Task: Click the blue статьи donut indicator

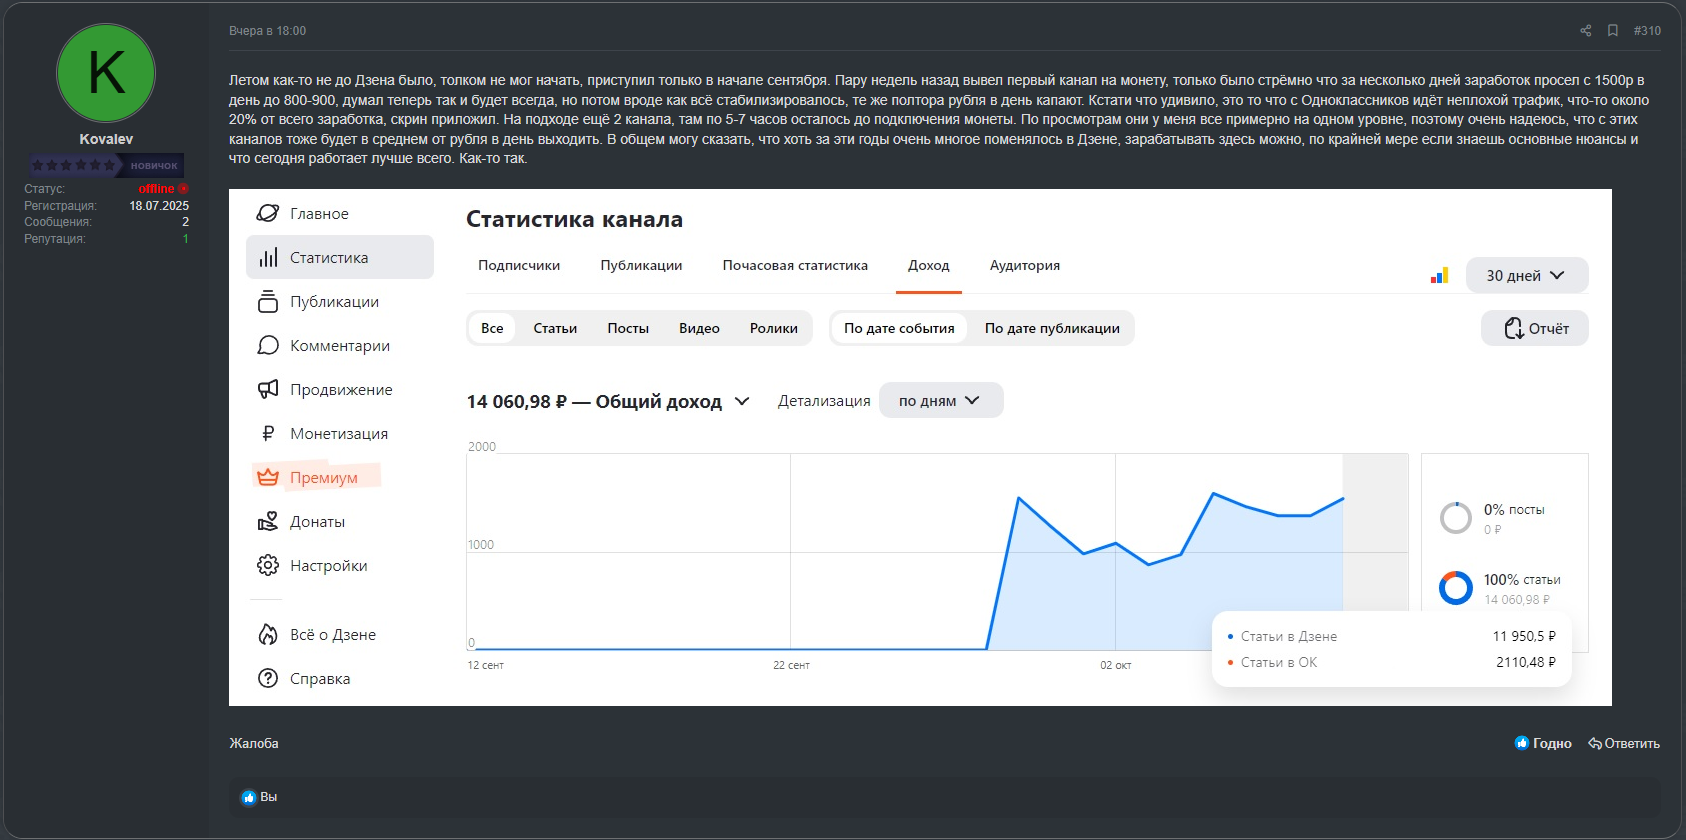Action: [x=1455, y=588]
